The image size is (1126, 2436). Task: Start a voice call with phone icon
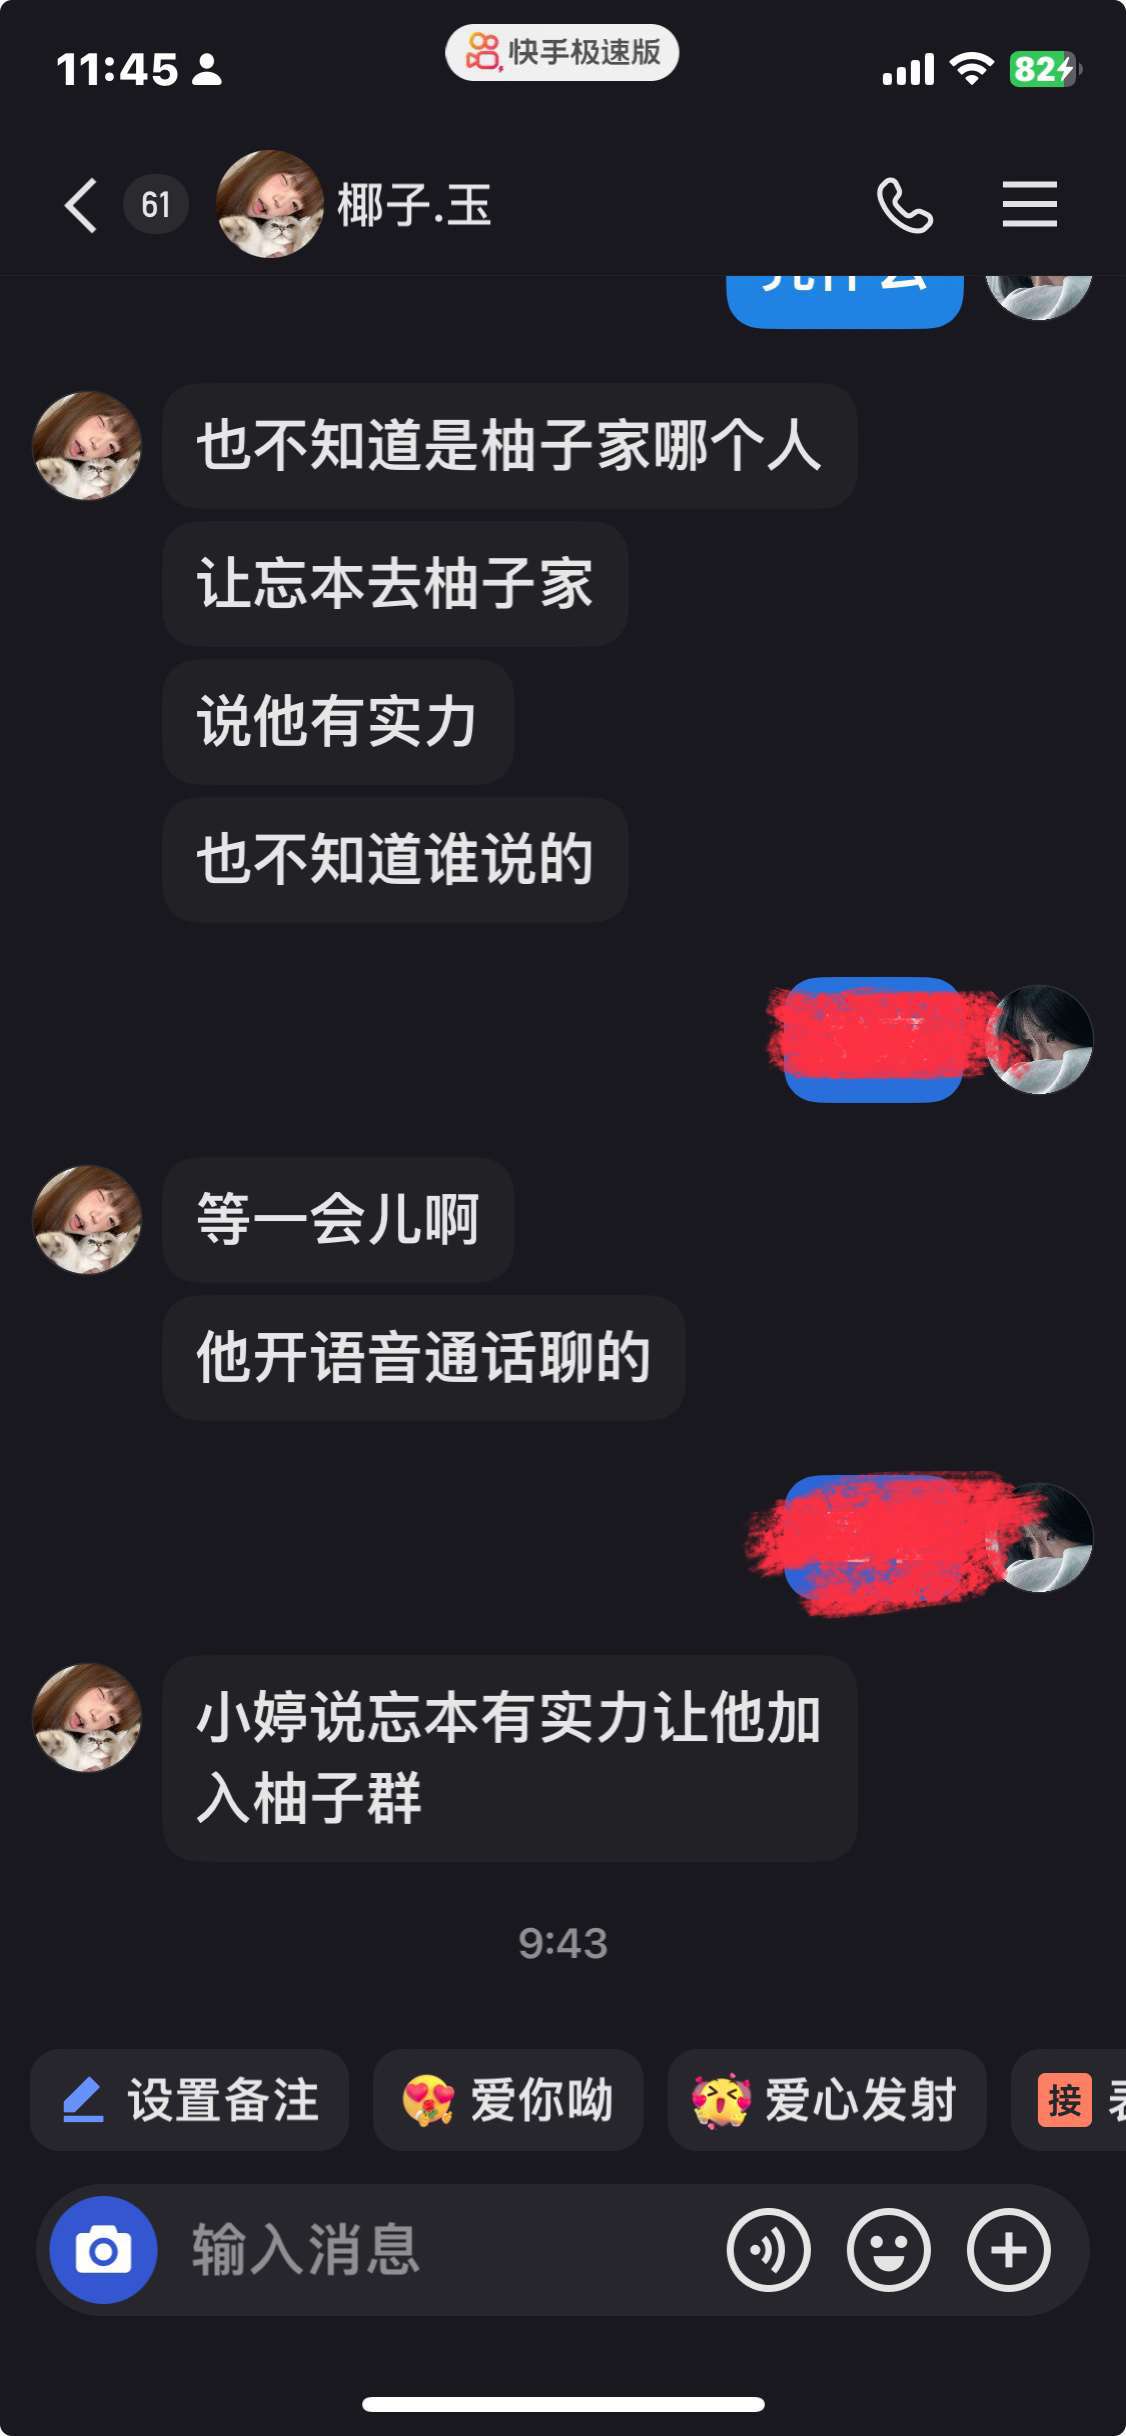(x=904, y=205)
